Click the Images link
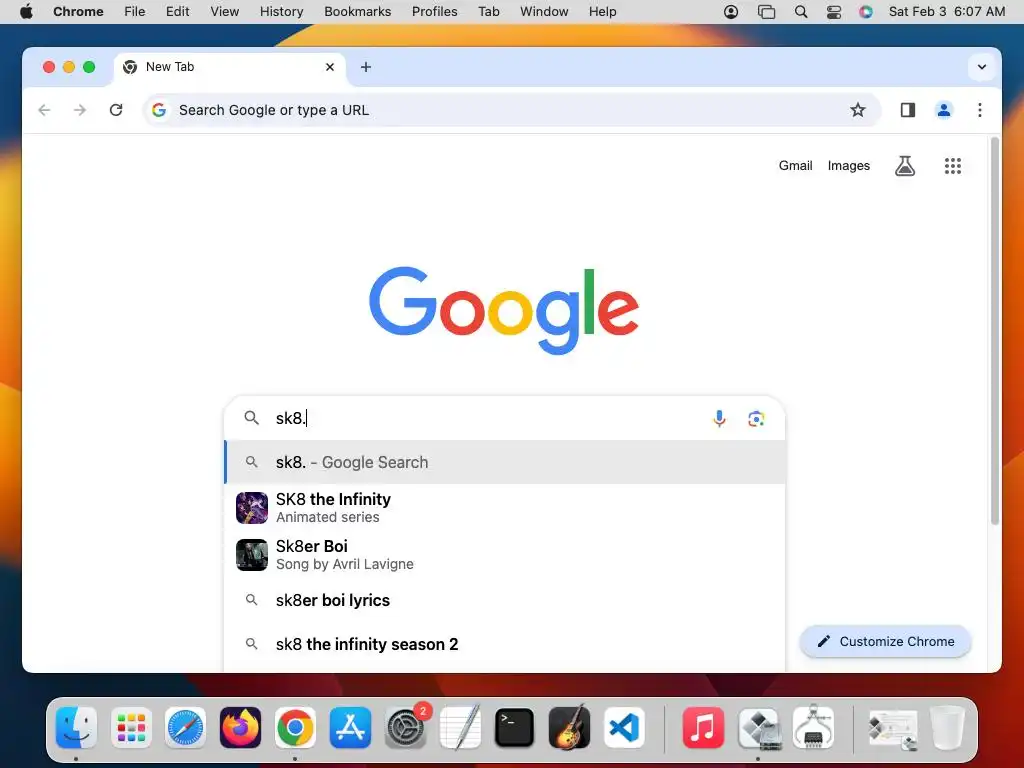This screenshot has width=1024, height=768. pos(848,166)
